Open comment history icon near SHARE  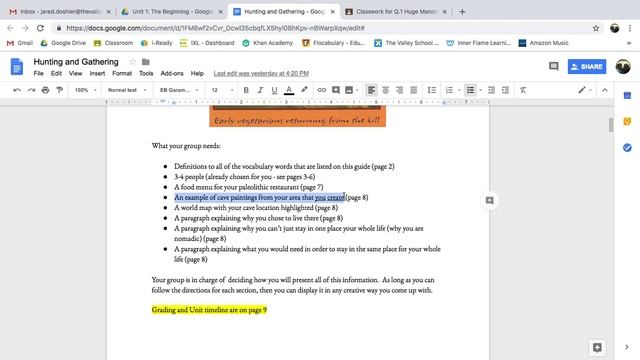pos(553,66)
